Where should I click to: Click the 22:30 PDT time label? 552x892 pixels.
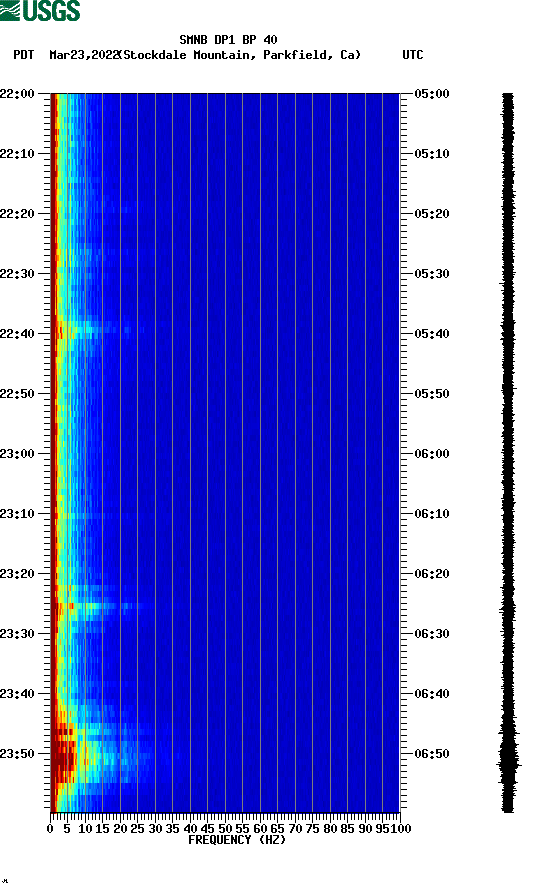(17, 274)
